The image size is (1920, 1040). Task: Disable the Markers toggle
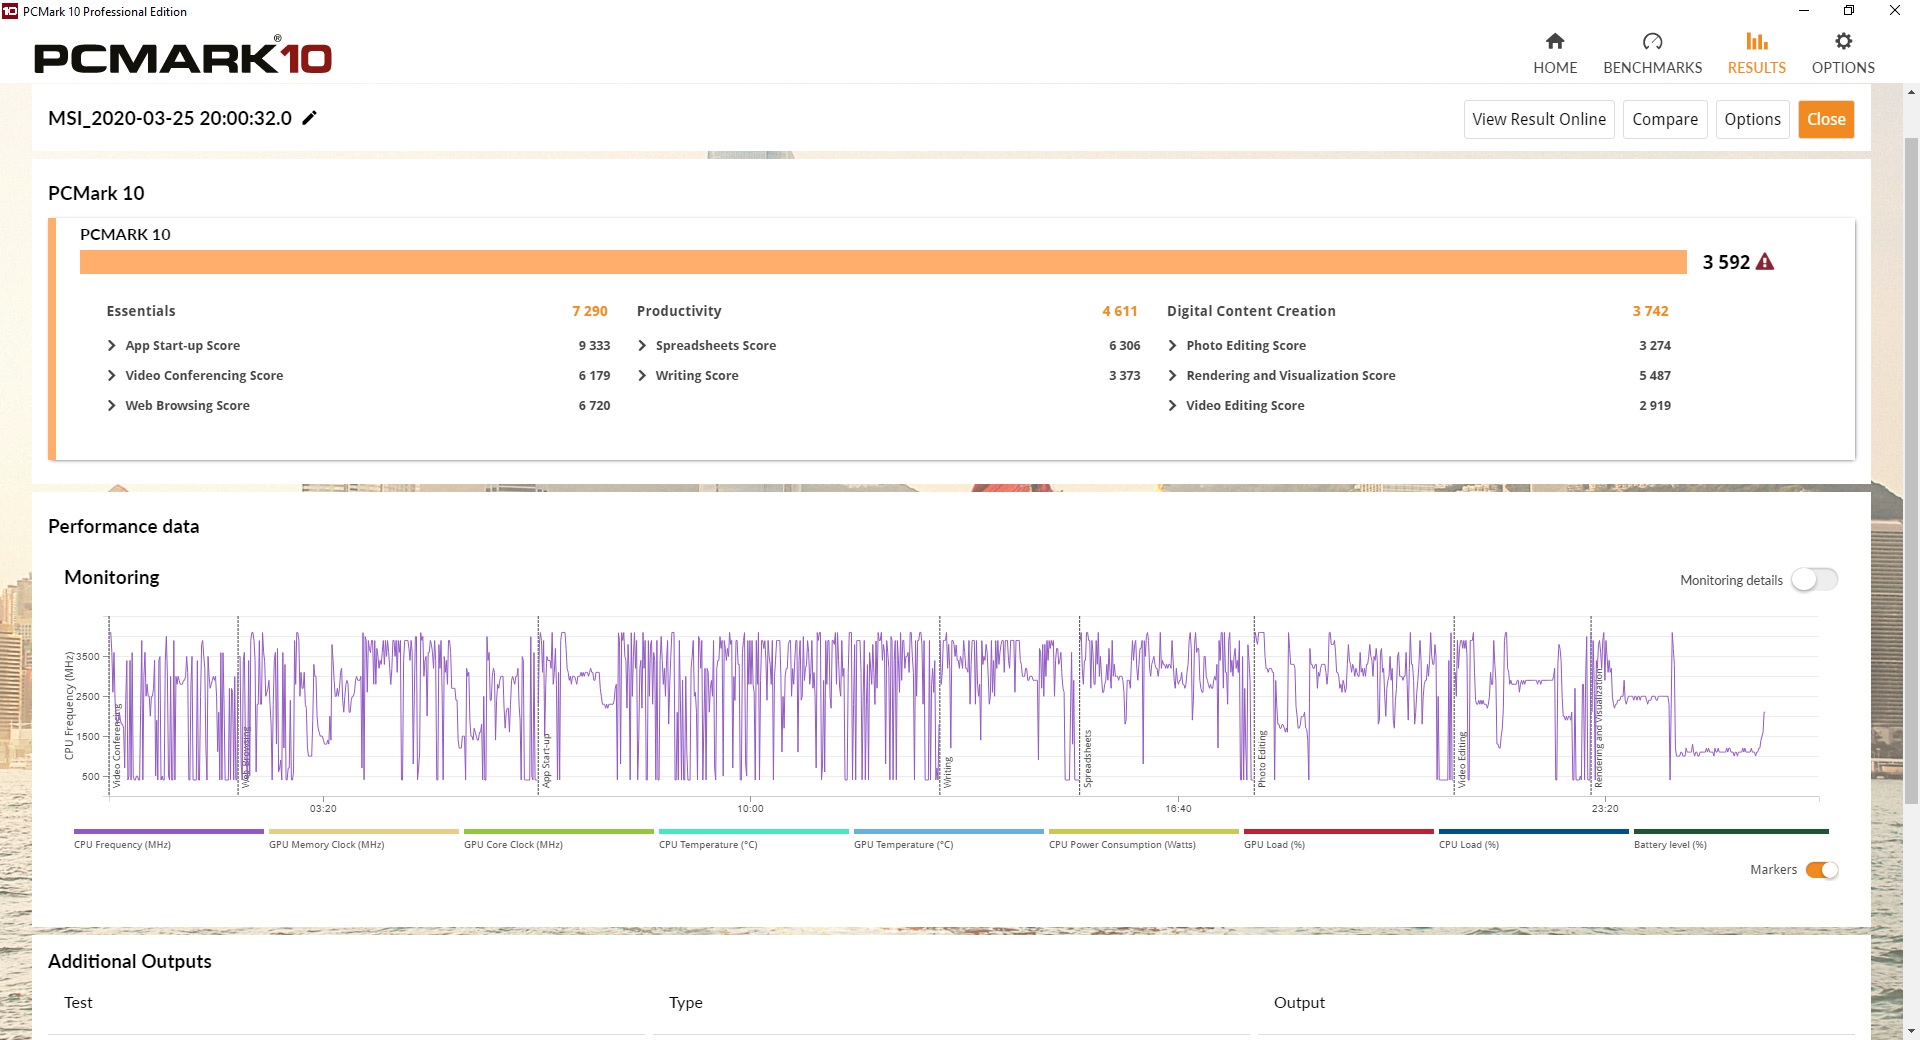1822,870
